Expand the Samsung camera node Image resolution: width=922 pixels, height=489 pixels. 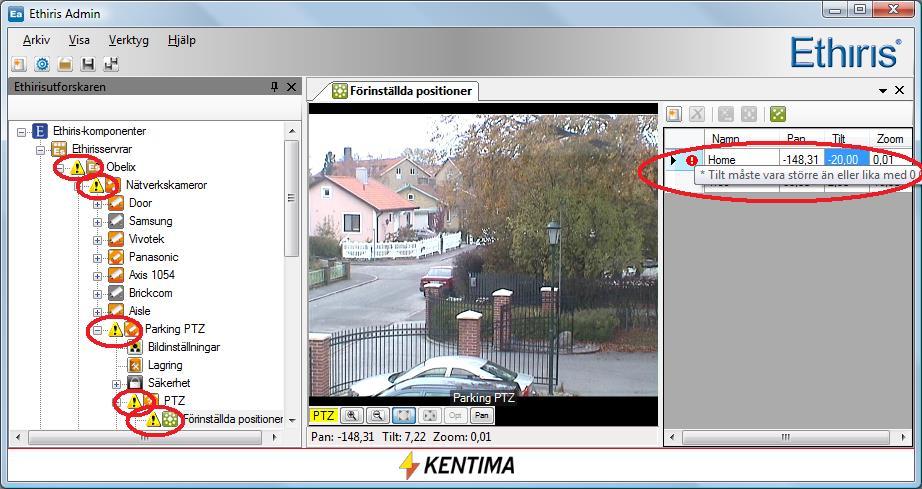pyautogui.click(x=97, y=222)
